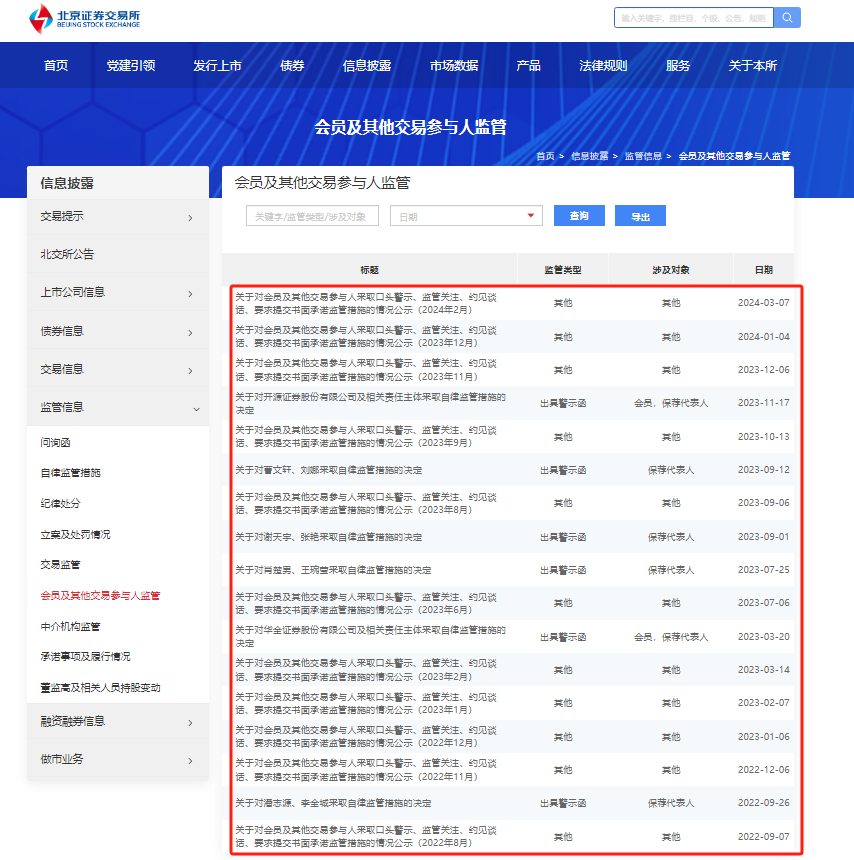Screen dimensions: 854x860
Task: Open the 2022年11月 supervision notice
Action: pos(366,770)
